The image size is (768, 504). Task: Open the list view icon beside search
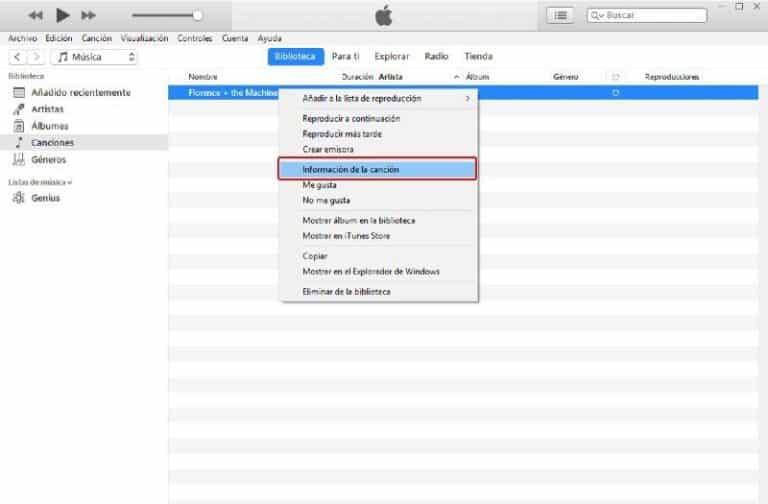pos(560,15)
